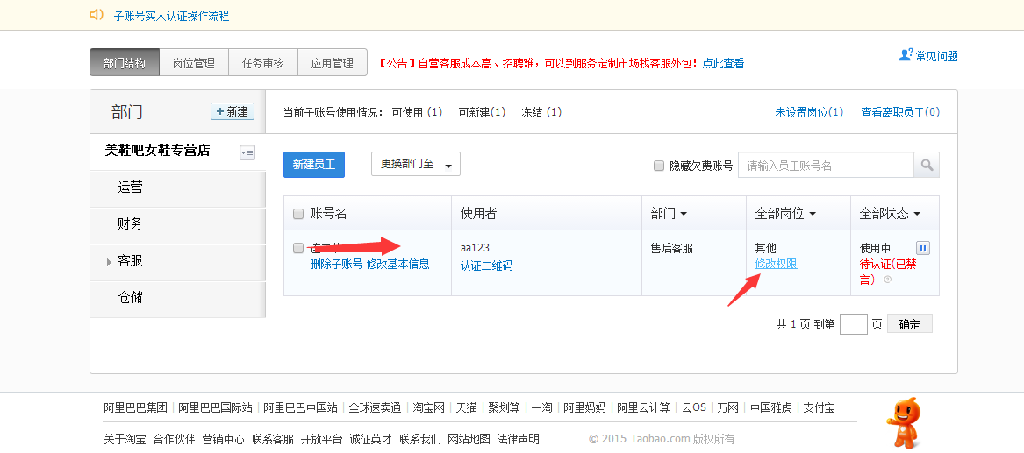Click the 万网 footer link
The height and width of the screenshot is (453, 1024).
pyautogui.click(x=728, y=408)
